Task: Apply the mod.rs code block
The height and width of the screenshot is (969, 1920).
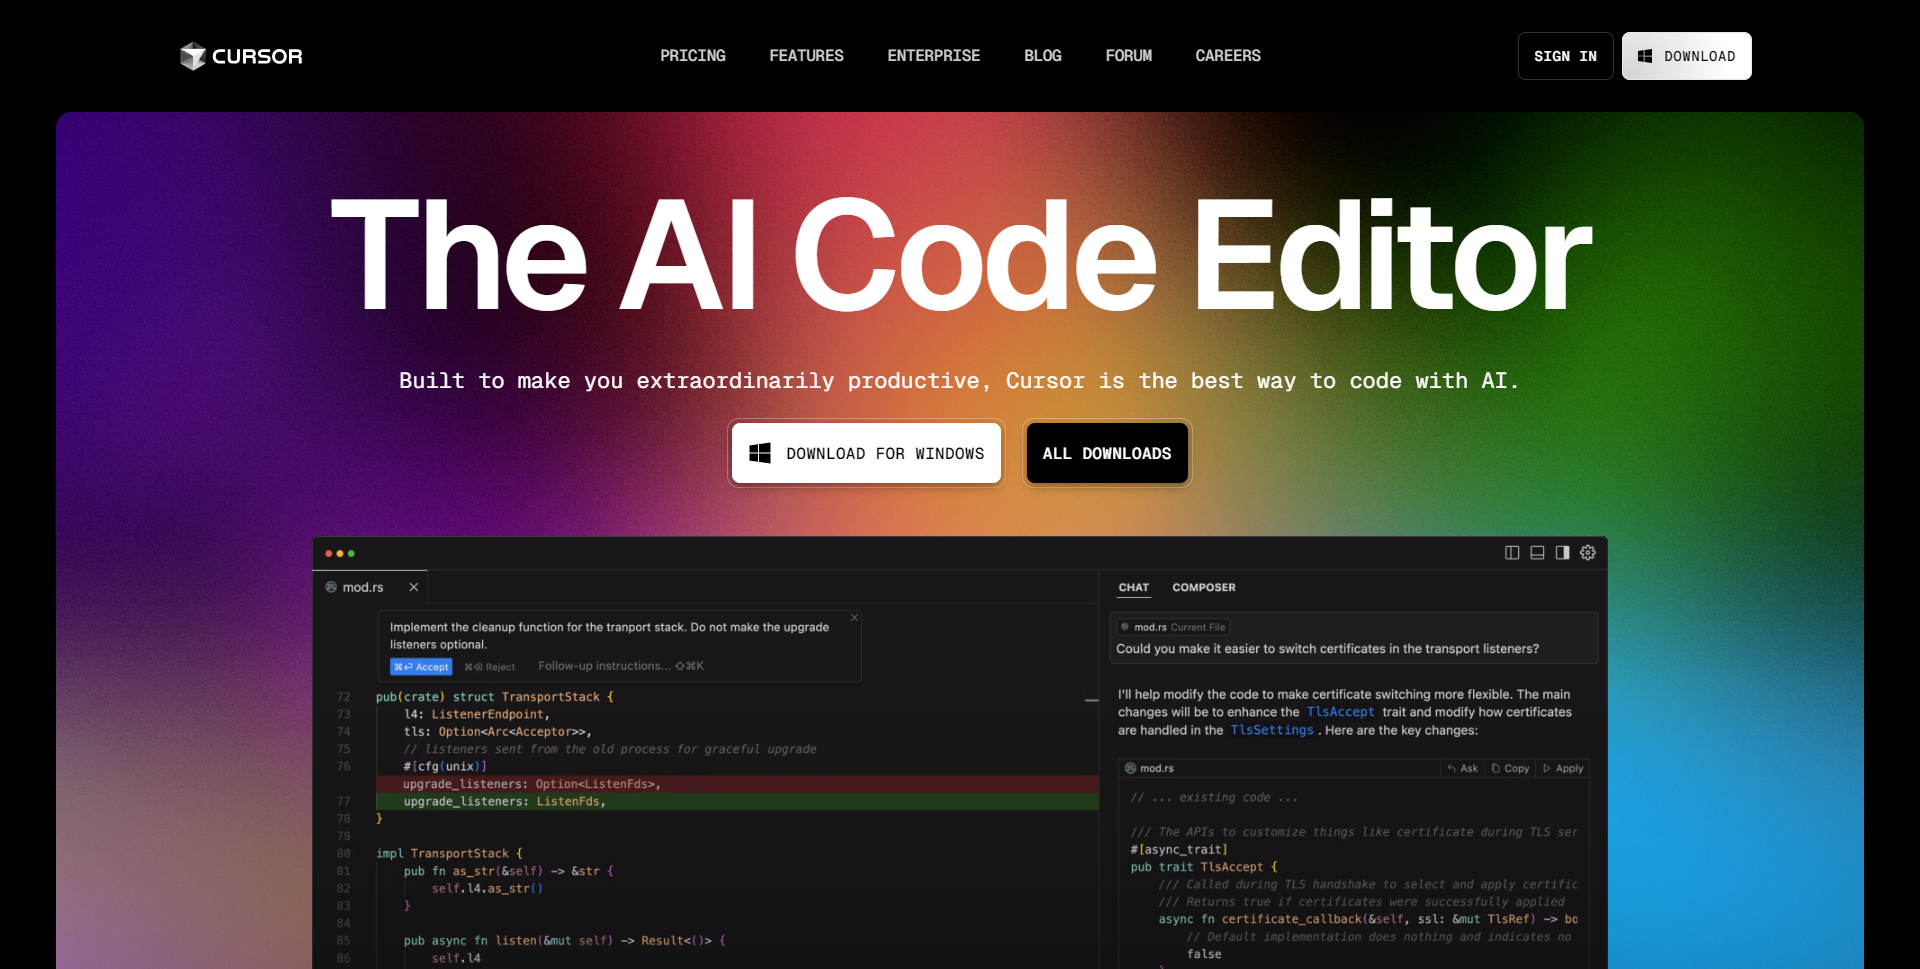Action: [x=1563, y=768]
